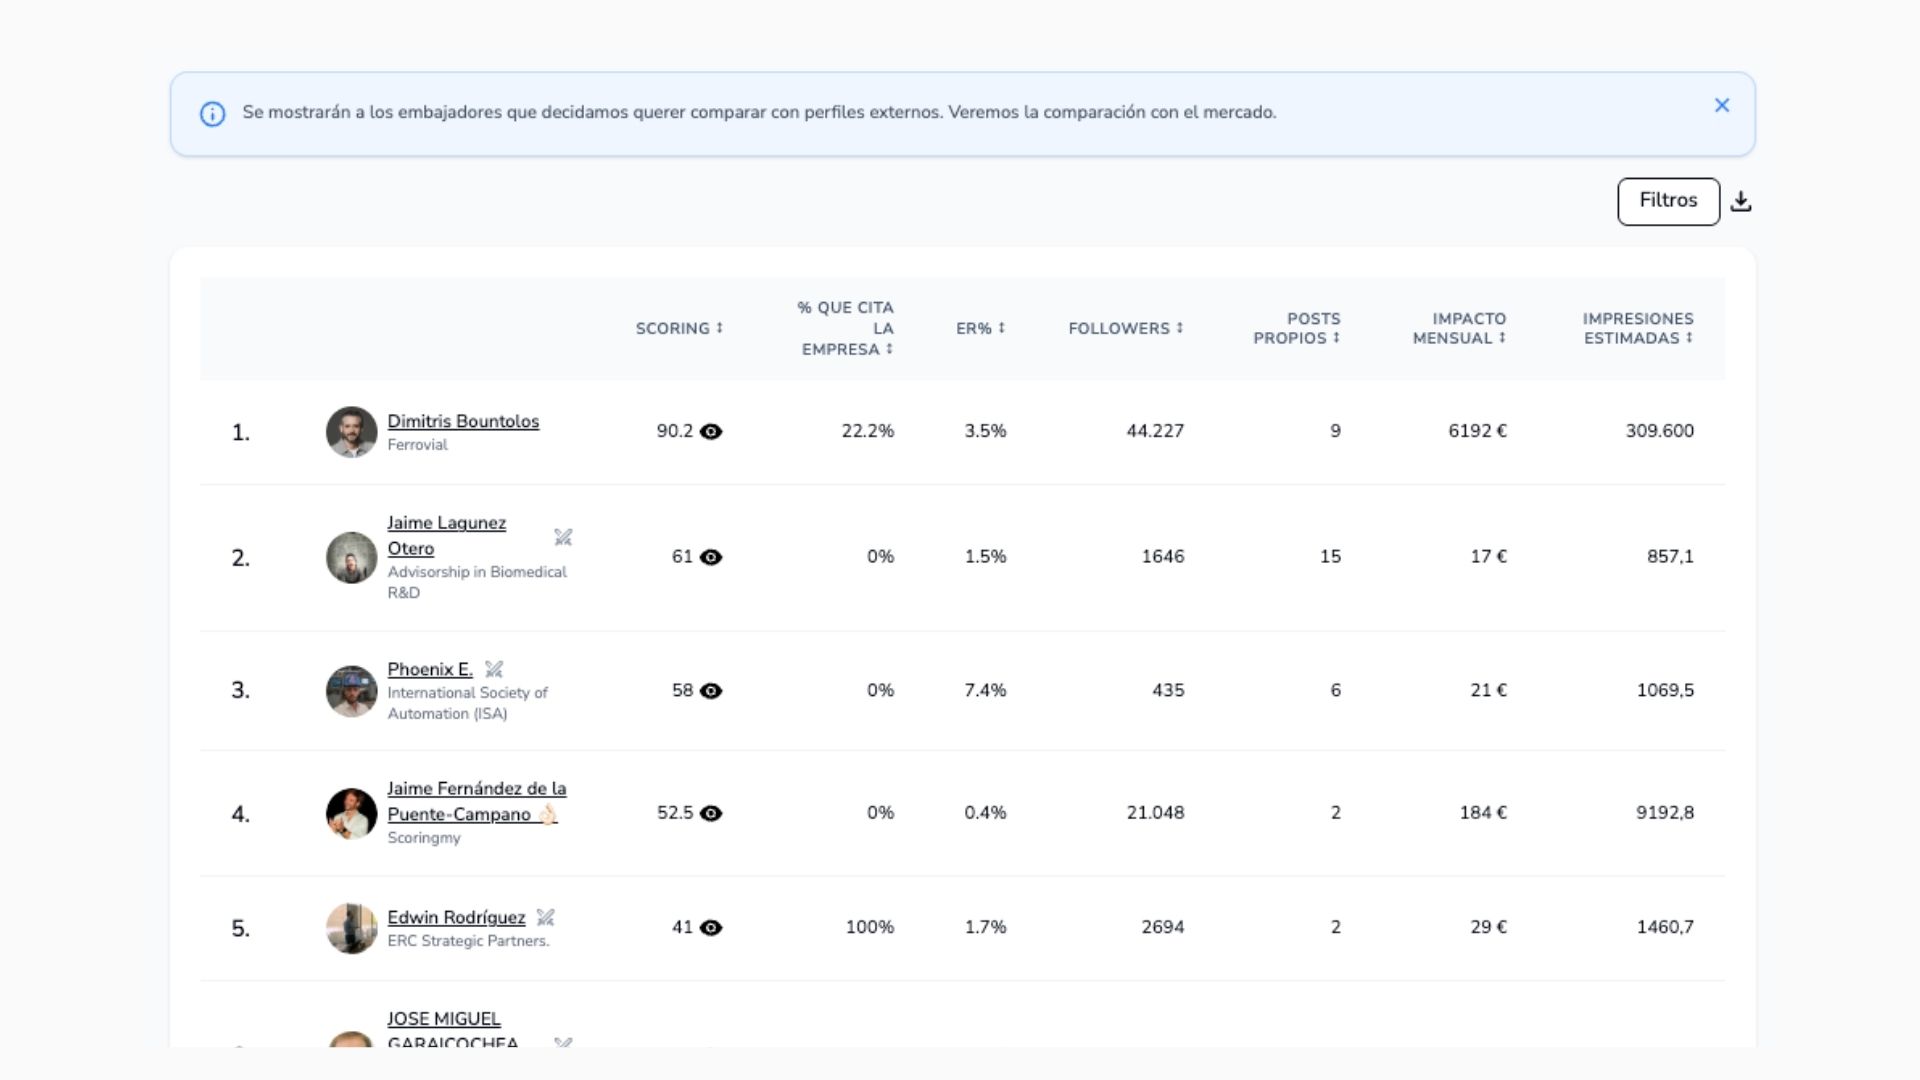1920x1080 pixels.
Task: Open Jaime Lagunez Otero profile link
Action: tap(446, 535)
